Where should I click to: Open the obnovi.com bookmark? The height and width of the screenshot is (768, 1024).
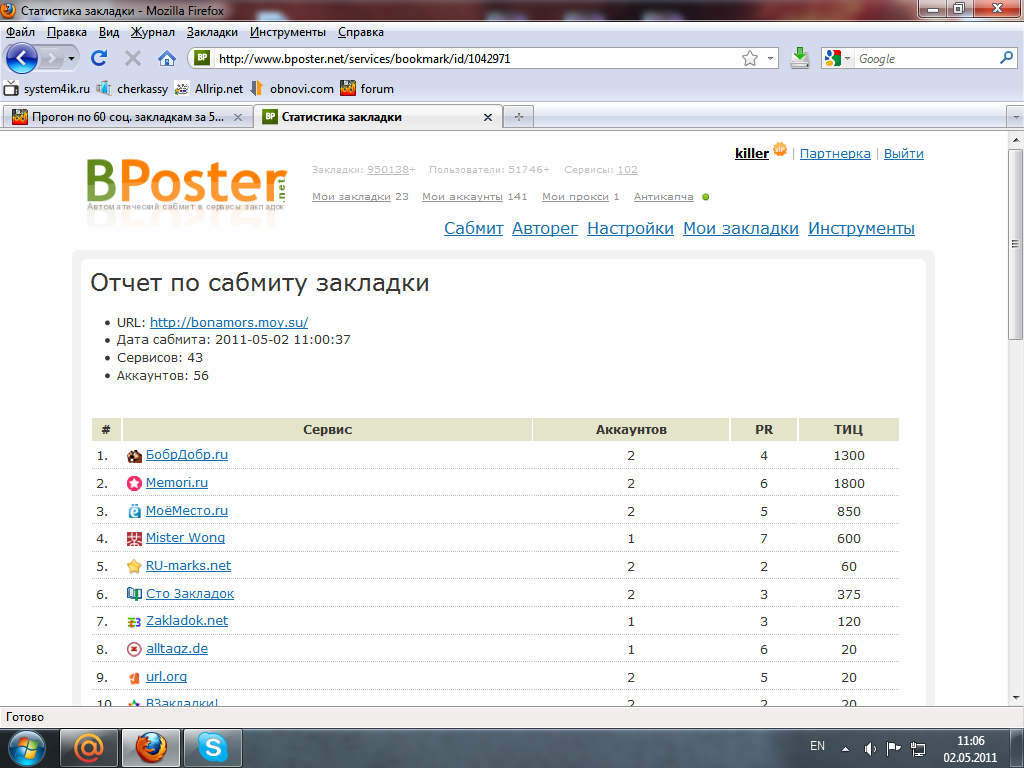[292, 89]
